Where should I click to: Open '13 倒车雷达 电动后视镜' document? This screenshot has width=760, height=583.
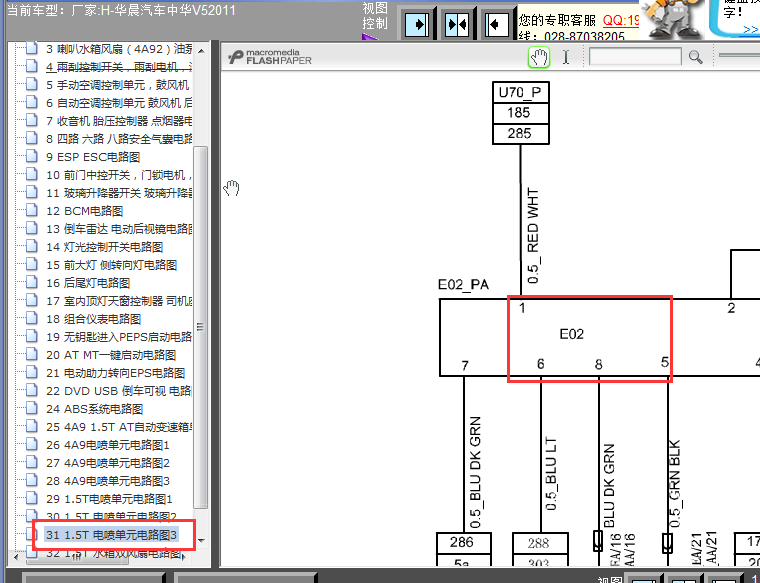(x=119, y=229)
